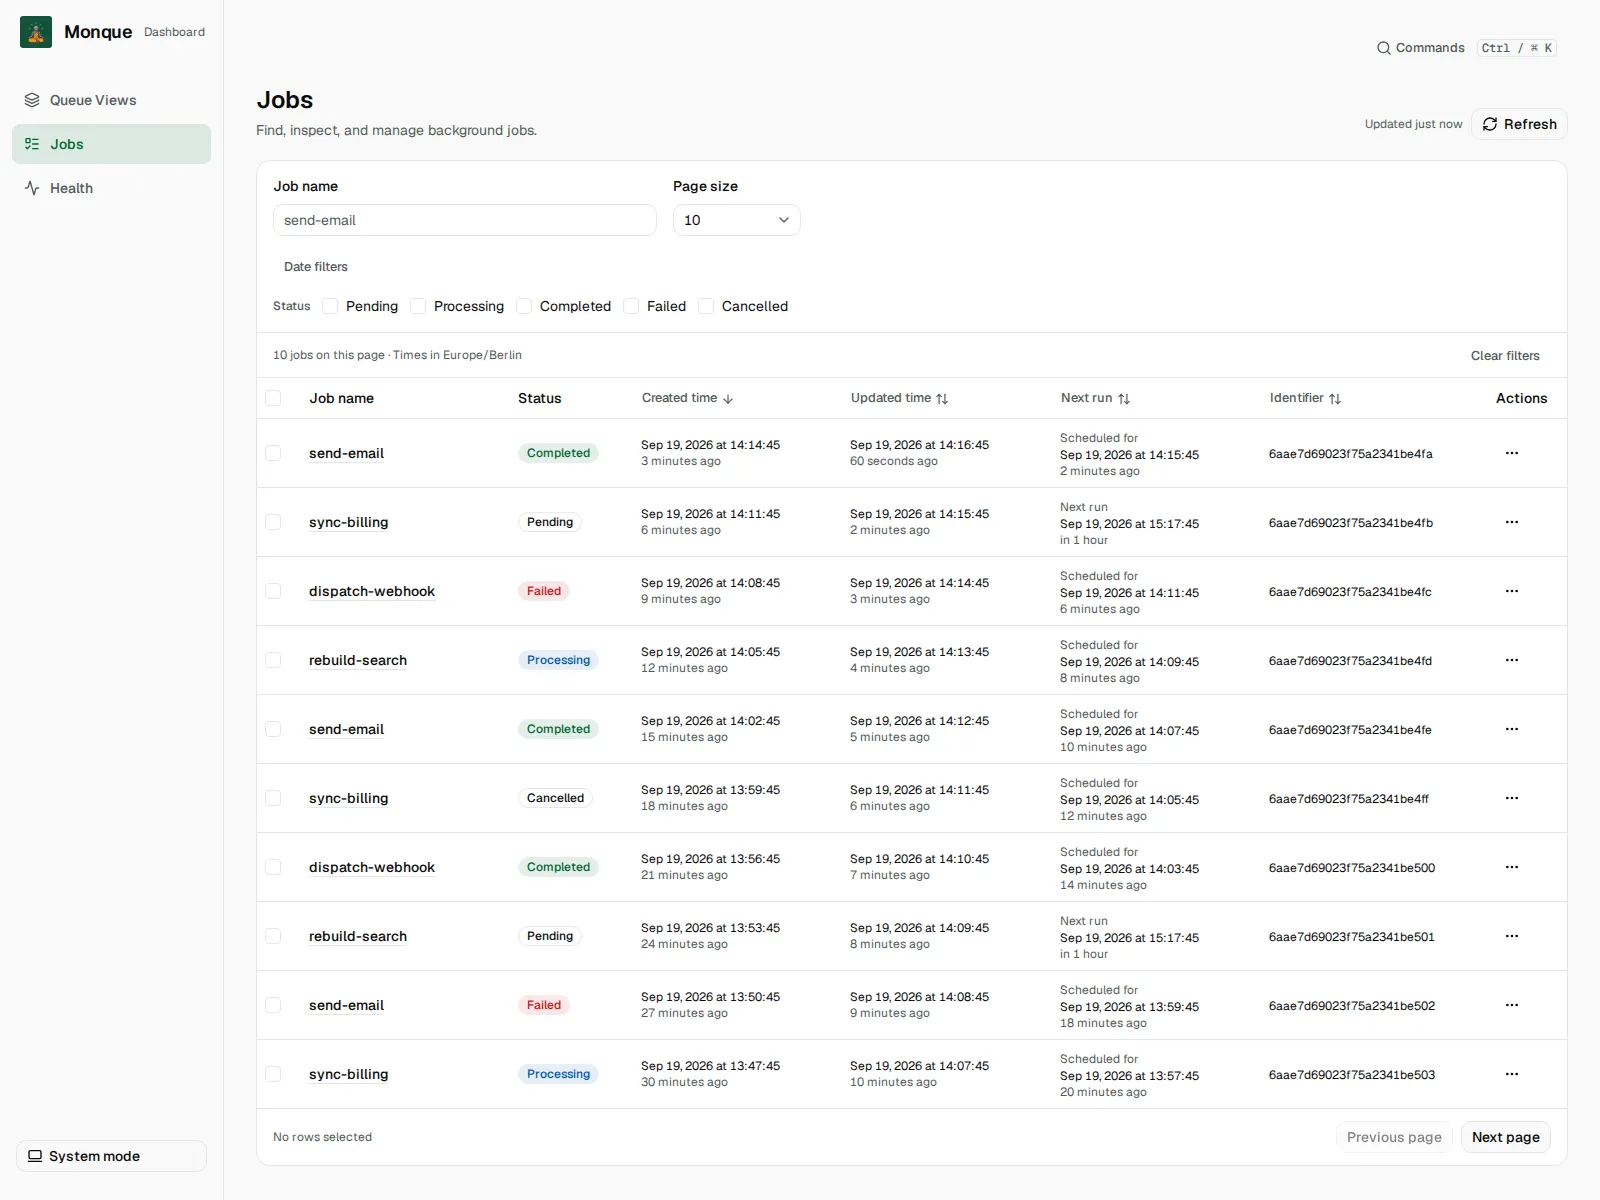Focus the Job name input field
The width and height of the screenshot is (1600, 1200).
click(465, 220)
